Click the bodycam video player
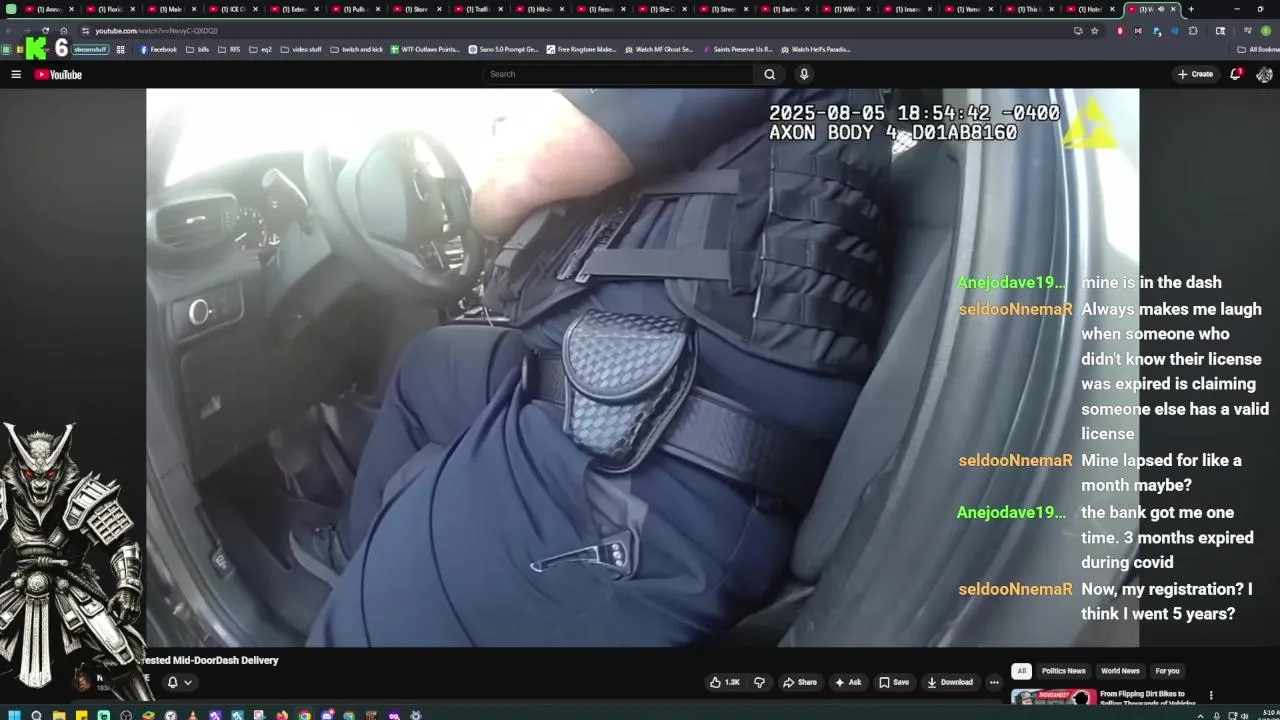Image resolution: width=1280 pixels, height=720 pixels. [x=642, y=367]
